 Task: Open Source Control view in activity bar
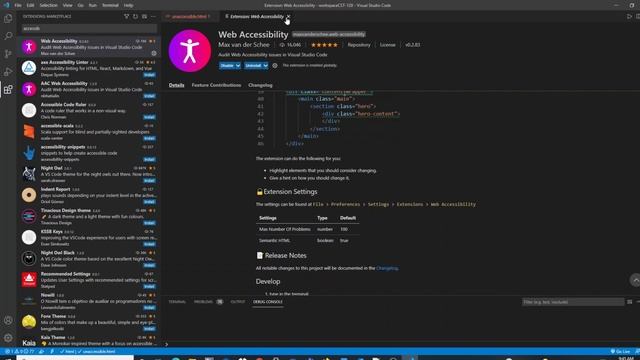(x=8, y=54)
